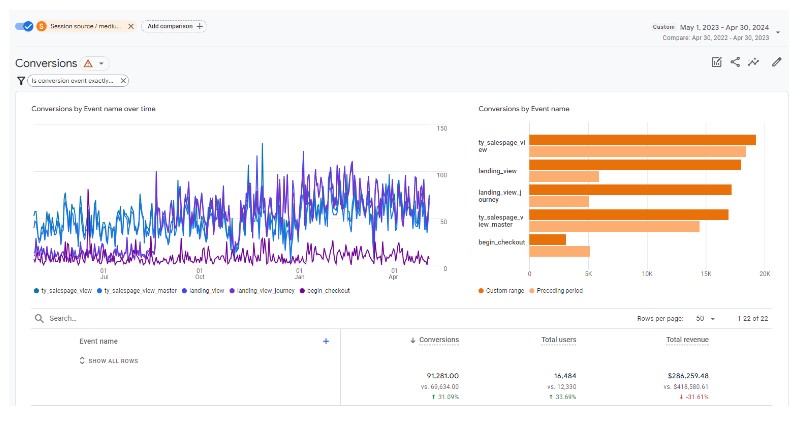Click the Add comparison button
The height and width of the screenshot is (422, 807).
click(174, 26)
